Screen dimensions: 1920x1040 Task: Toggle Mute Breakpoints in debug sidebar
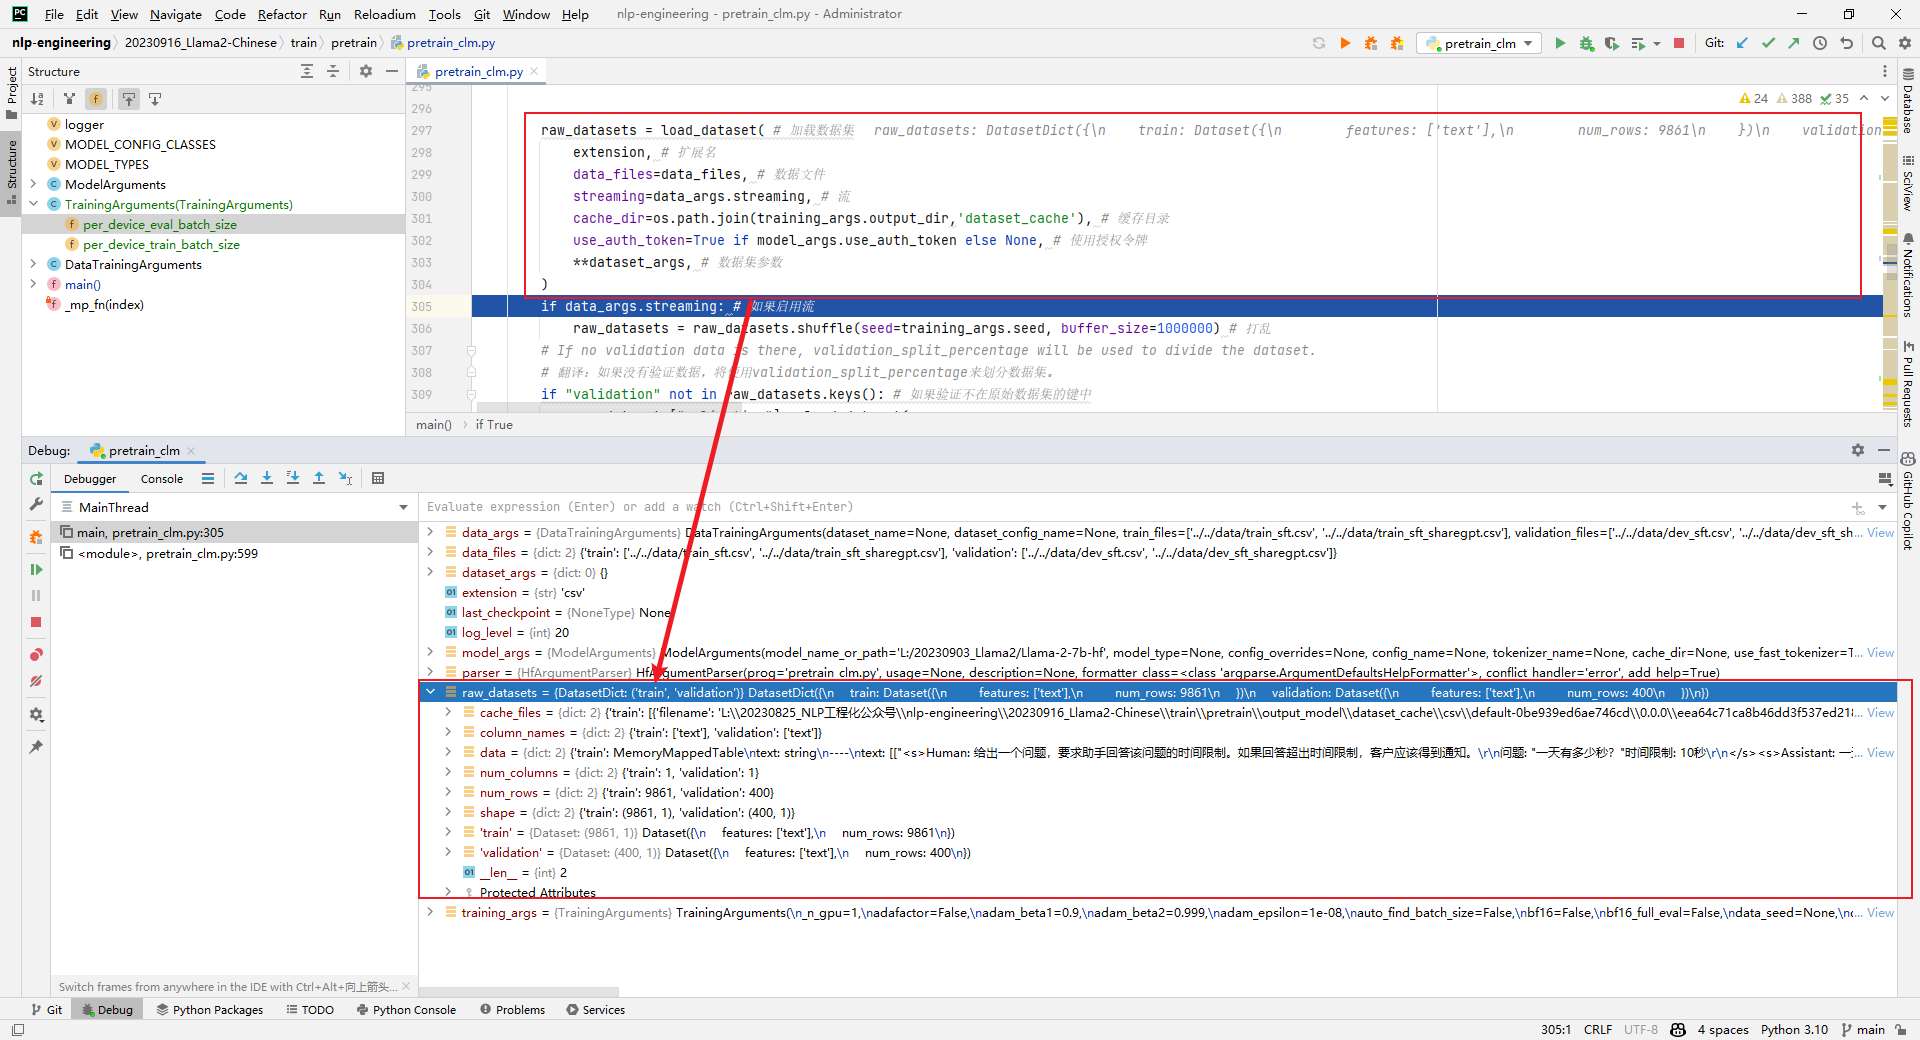click(x=36, y=681)
